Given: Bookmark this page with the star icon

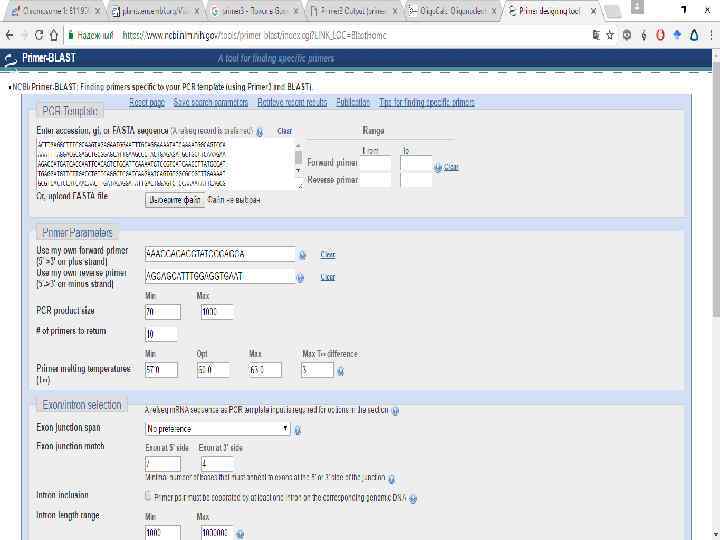Looking at the screenshot, I should [x=610, y=35].
